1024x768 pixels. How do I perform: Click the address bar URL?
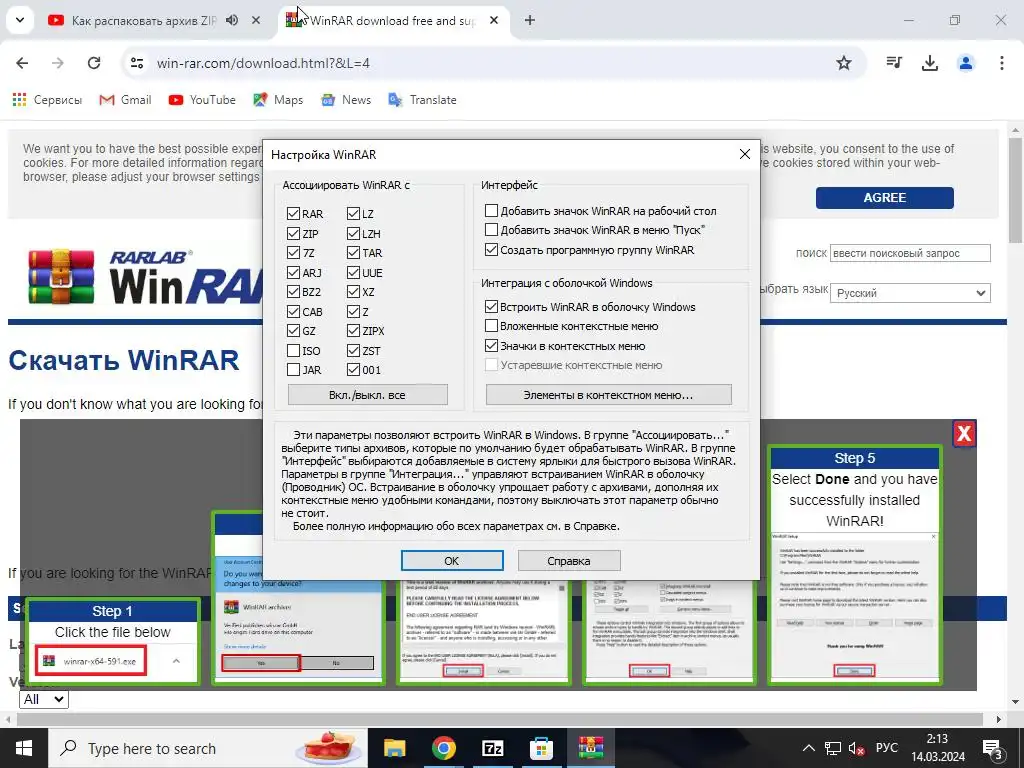[263, 63]
